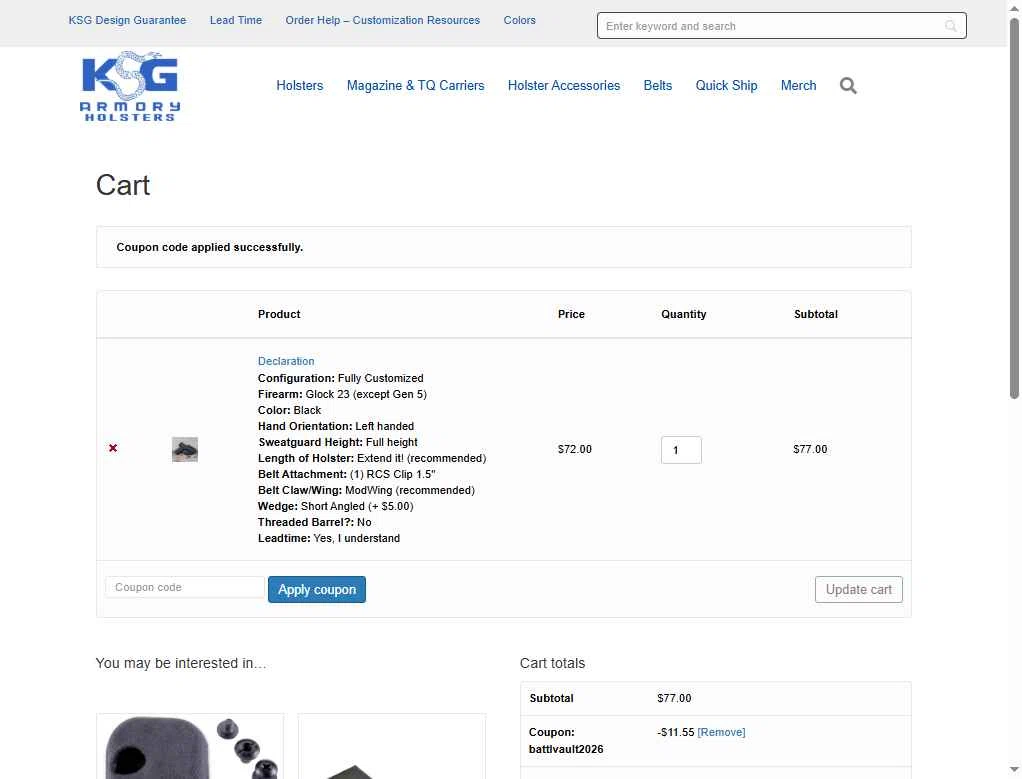Open the Merch menu item

(798, 85)
